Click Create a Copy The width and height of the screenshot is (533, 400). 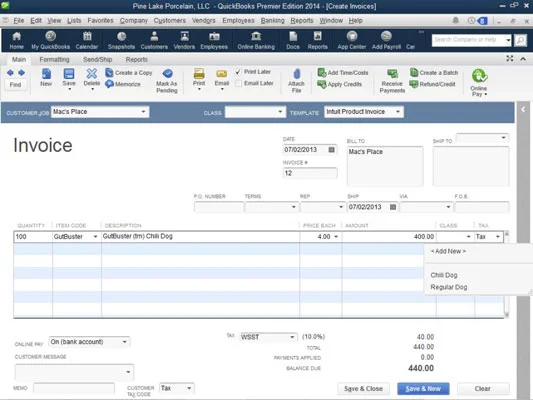coord(129,72)
